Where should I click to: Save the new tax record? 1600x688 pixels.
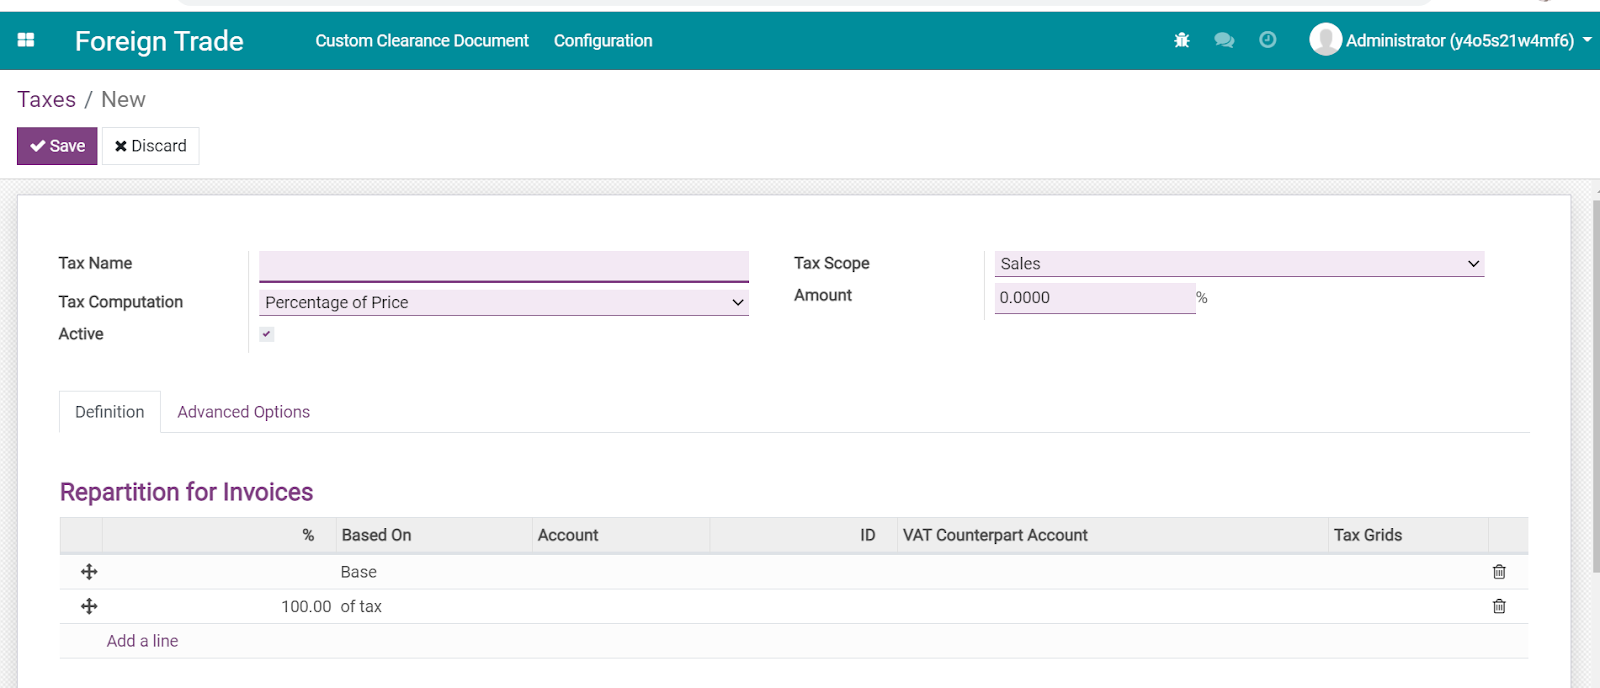pos(57,146)
